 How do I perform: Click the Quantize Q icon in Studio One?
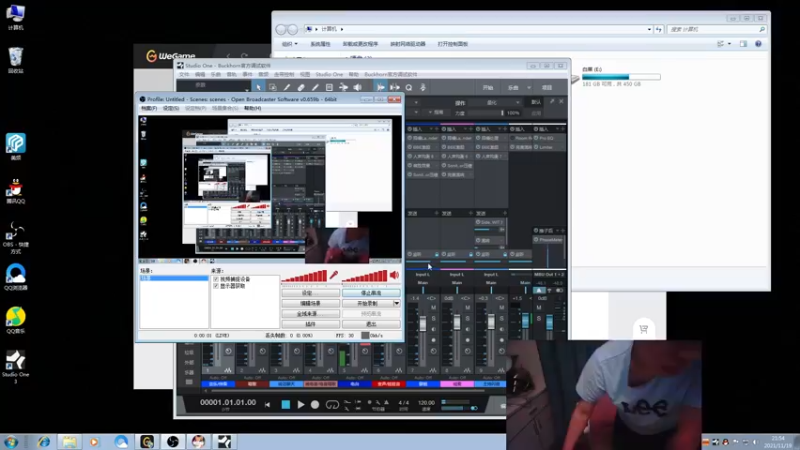pos(409,87)
